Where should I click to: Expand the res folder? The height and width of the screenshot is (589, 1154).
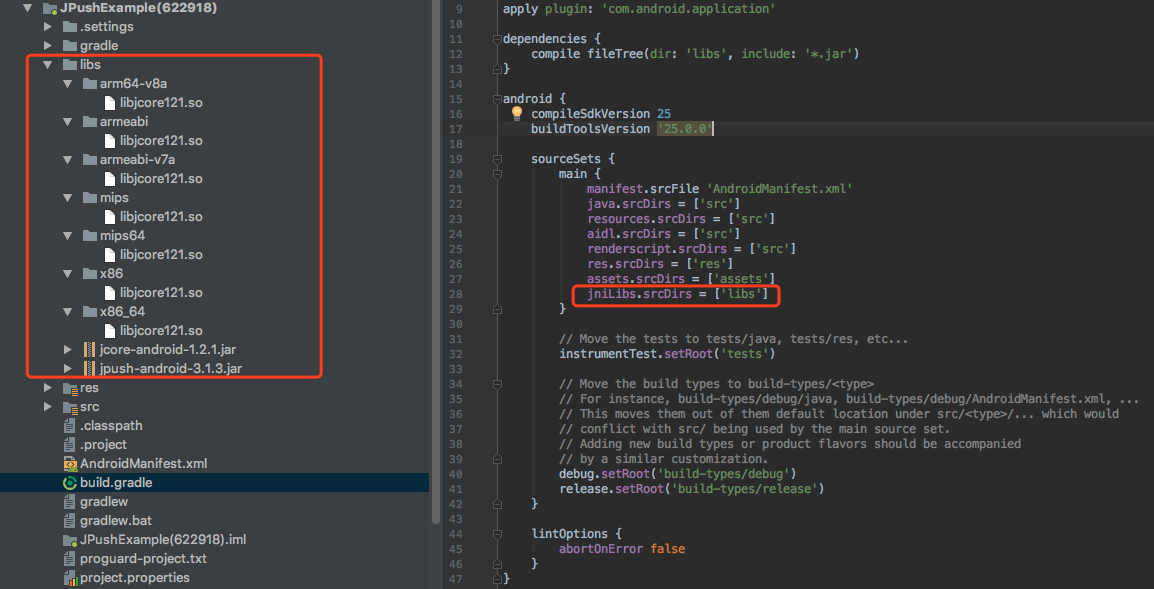click(x=48, y=387)
